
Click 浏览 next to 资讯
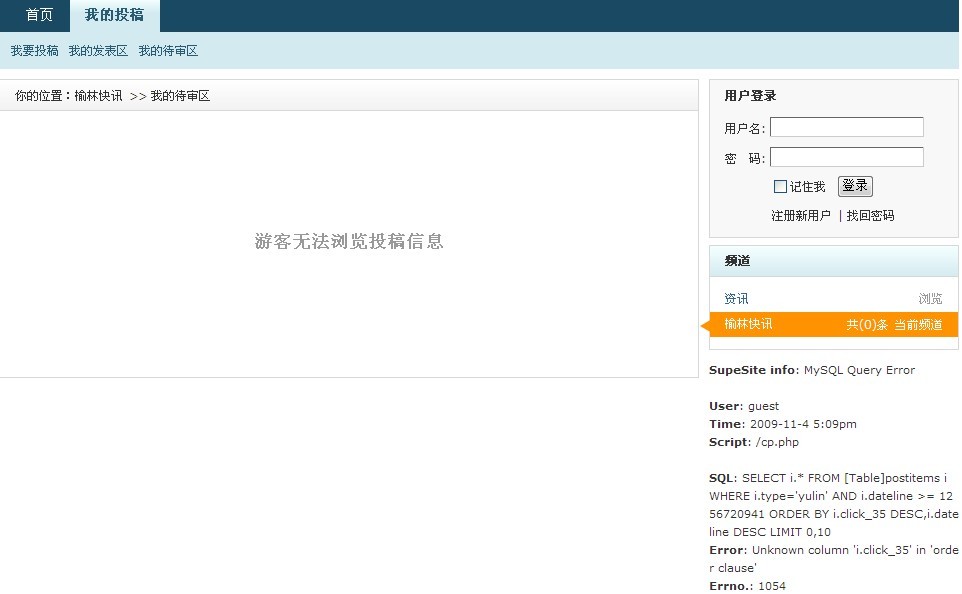930,299
